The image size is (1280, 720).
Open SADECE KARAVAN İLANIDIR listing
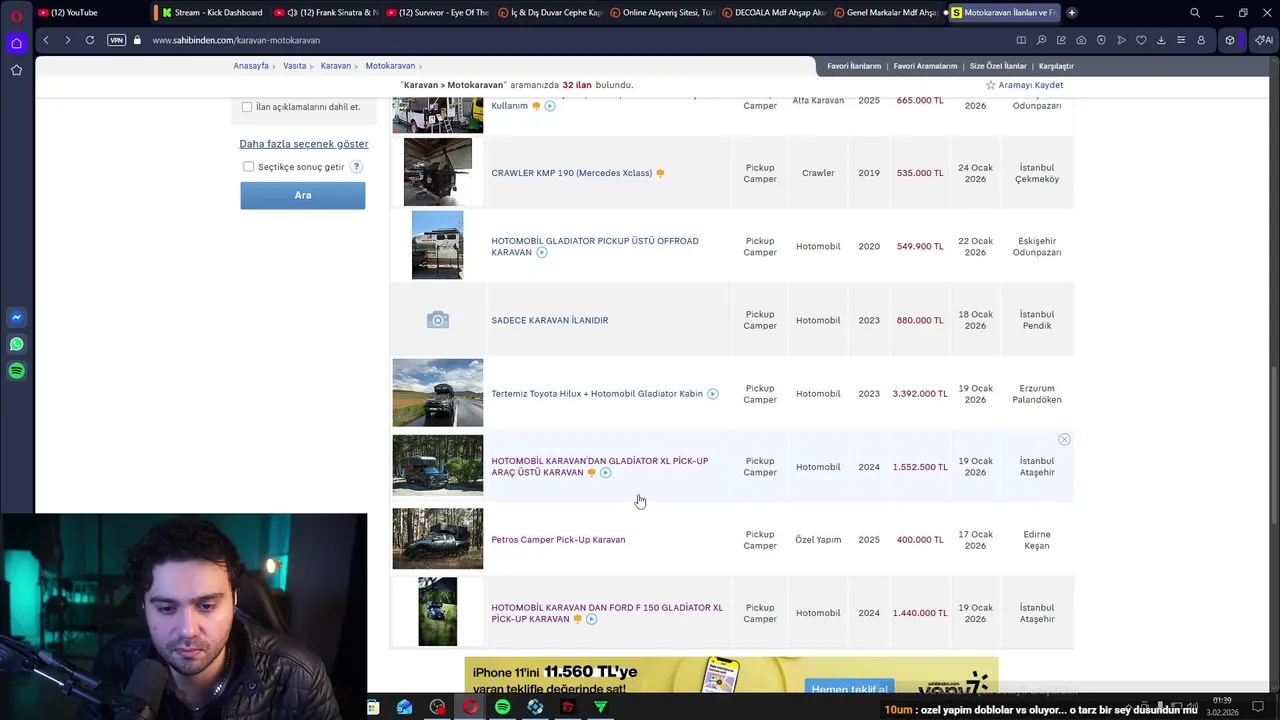[549, 320]
